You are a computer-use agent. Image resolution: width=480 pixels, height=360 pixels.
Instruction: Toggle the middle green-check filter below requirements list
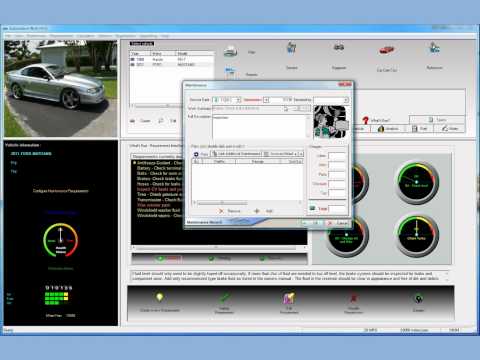tap(220, 258)
